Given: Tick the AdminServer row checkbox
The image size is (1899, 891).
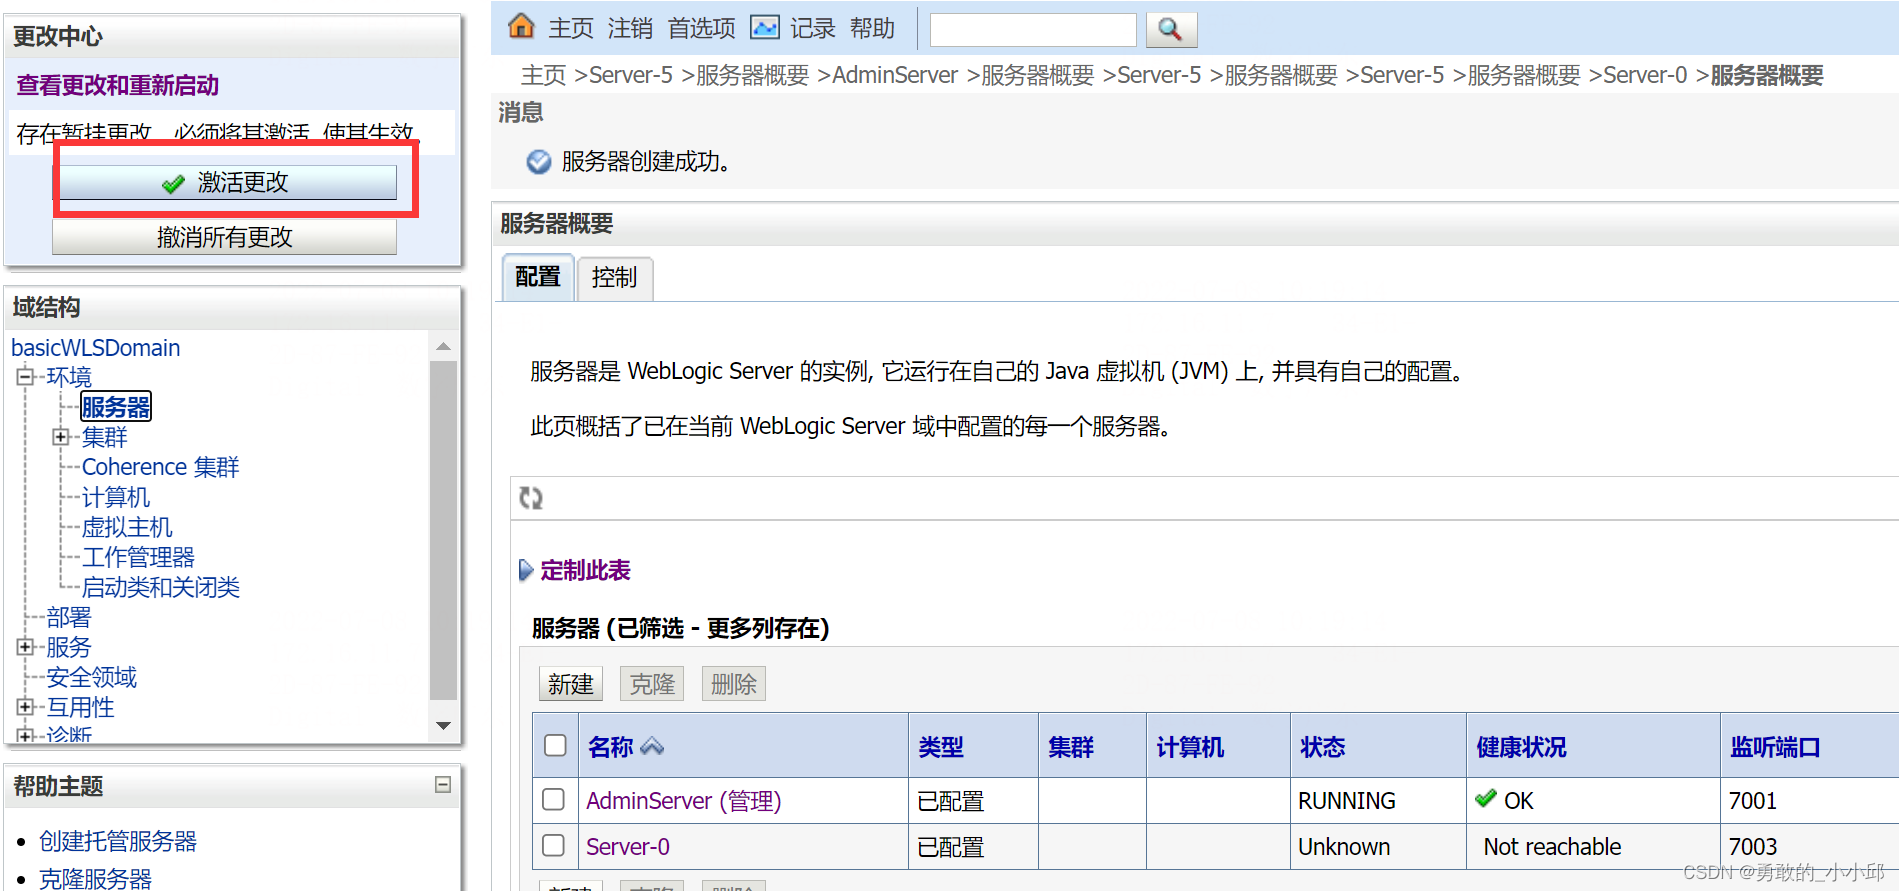Looking at the screenshot, I should [x=553, y=799].
